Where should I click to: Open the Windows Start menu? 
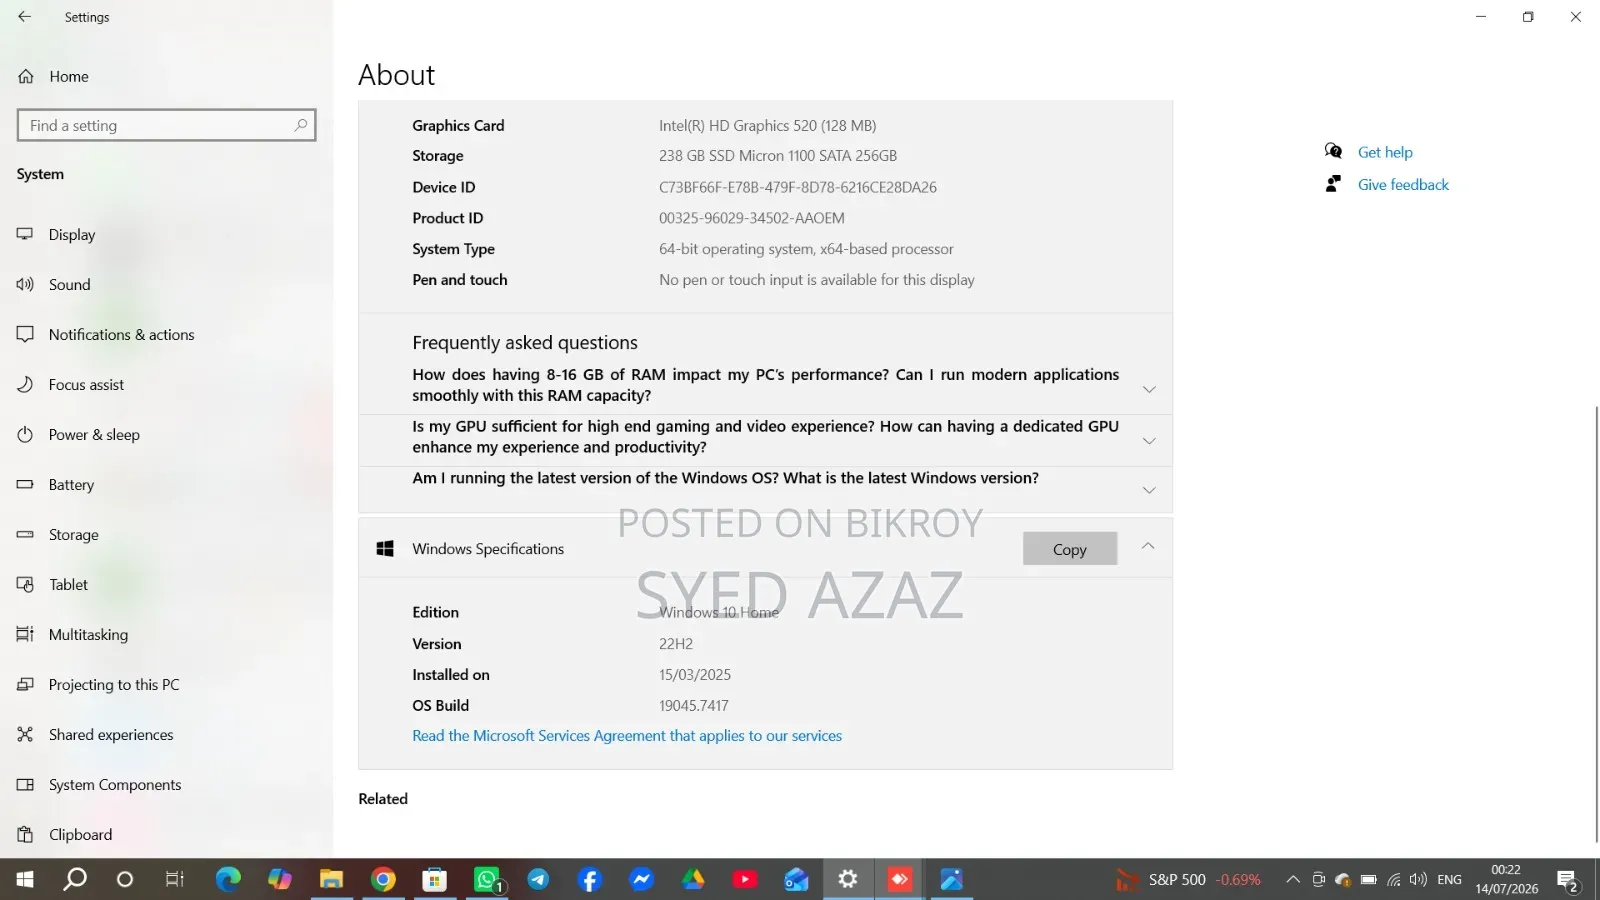pos(25,880)
